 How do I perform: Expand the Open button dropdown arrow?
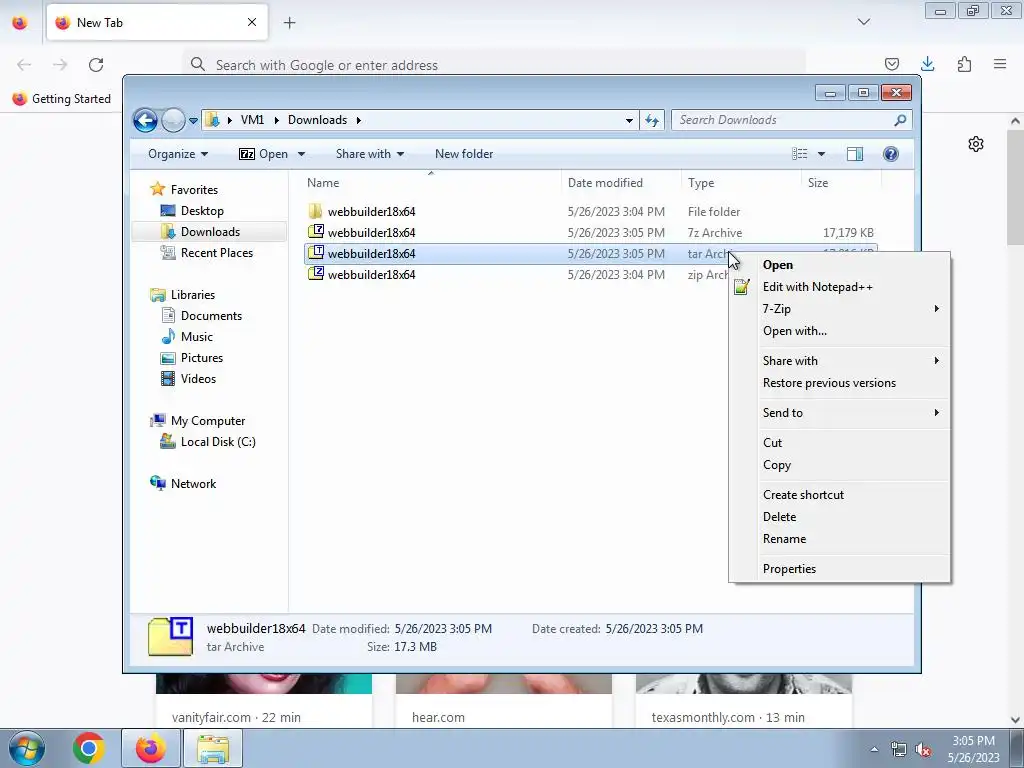point(301,154)
